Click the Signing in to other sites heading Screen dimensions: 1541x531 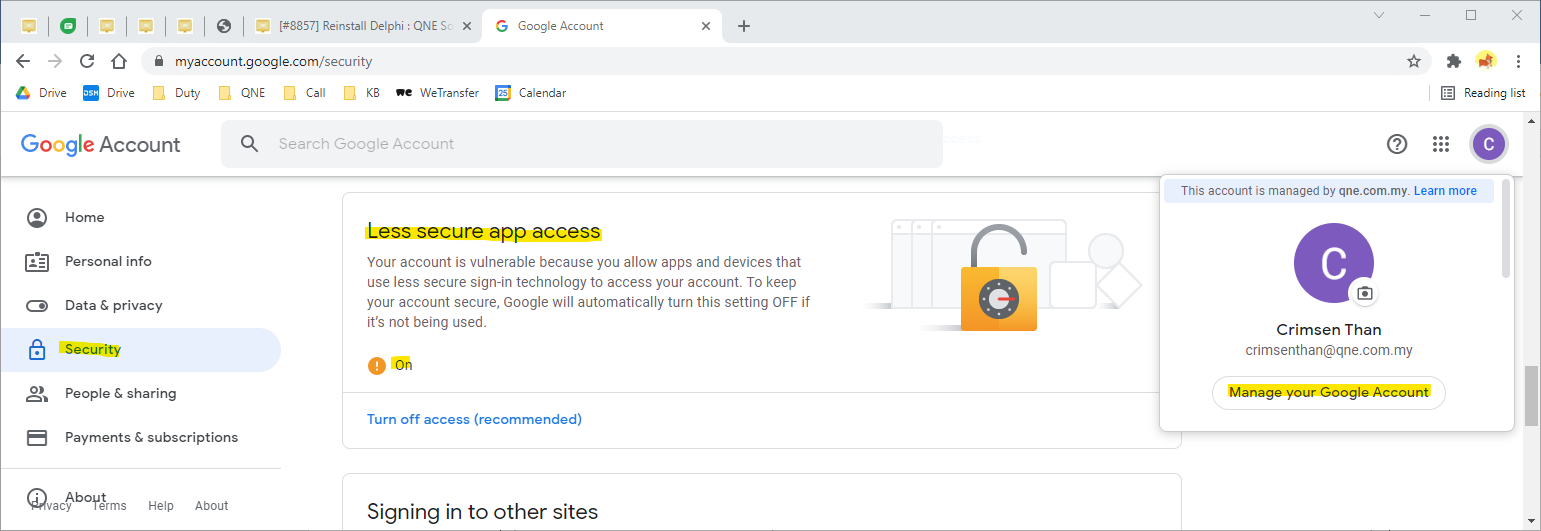pos(483,512)
